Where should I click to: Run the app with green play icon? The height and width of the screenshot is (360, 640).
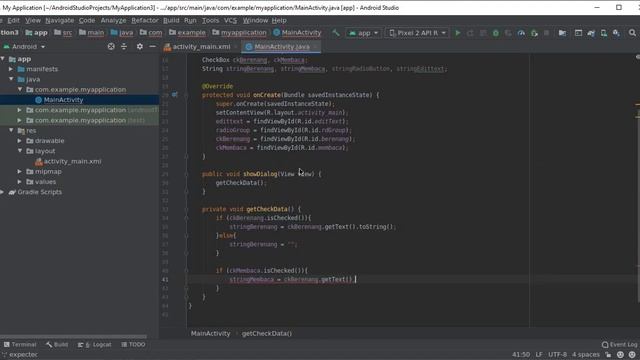point(458,33)
